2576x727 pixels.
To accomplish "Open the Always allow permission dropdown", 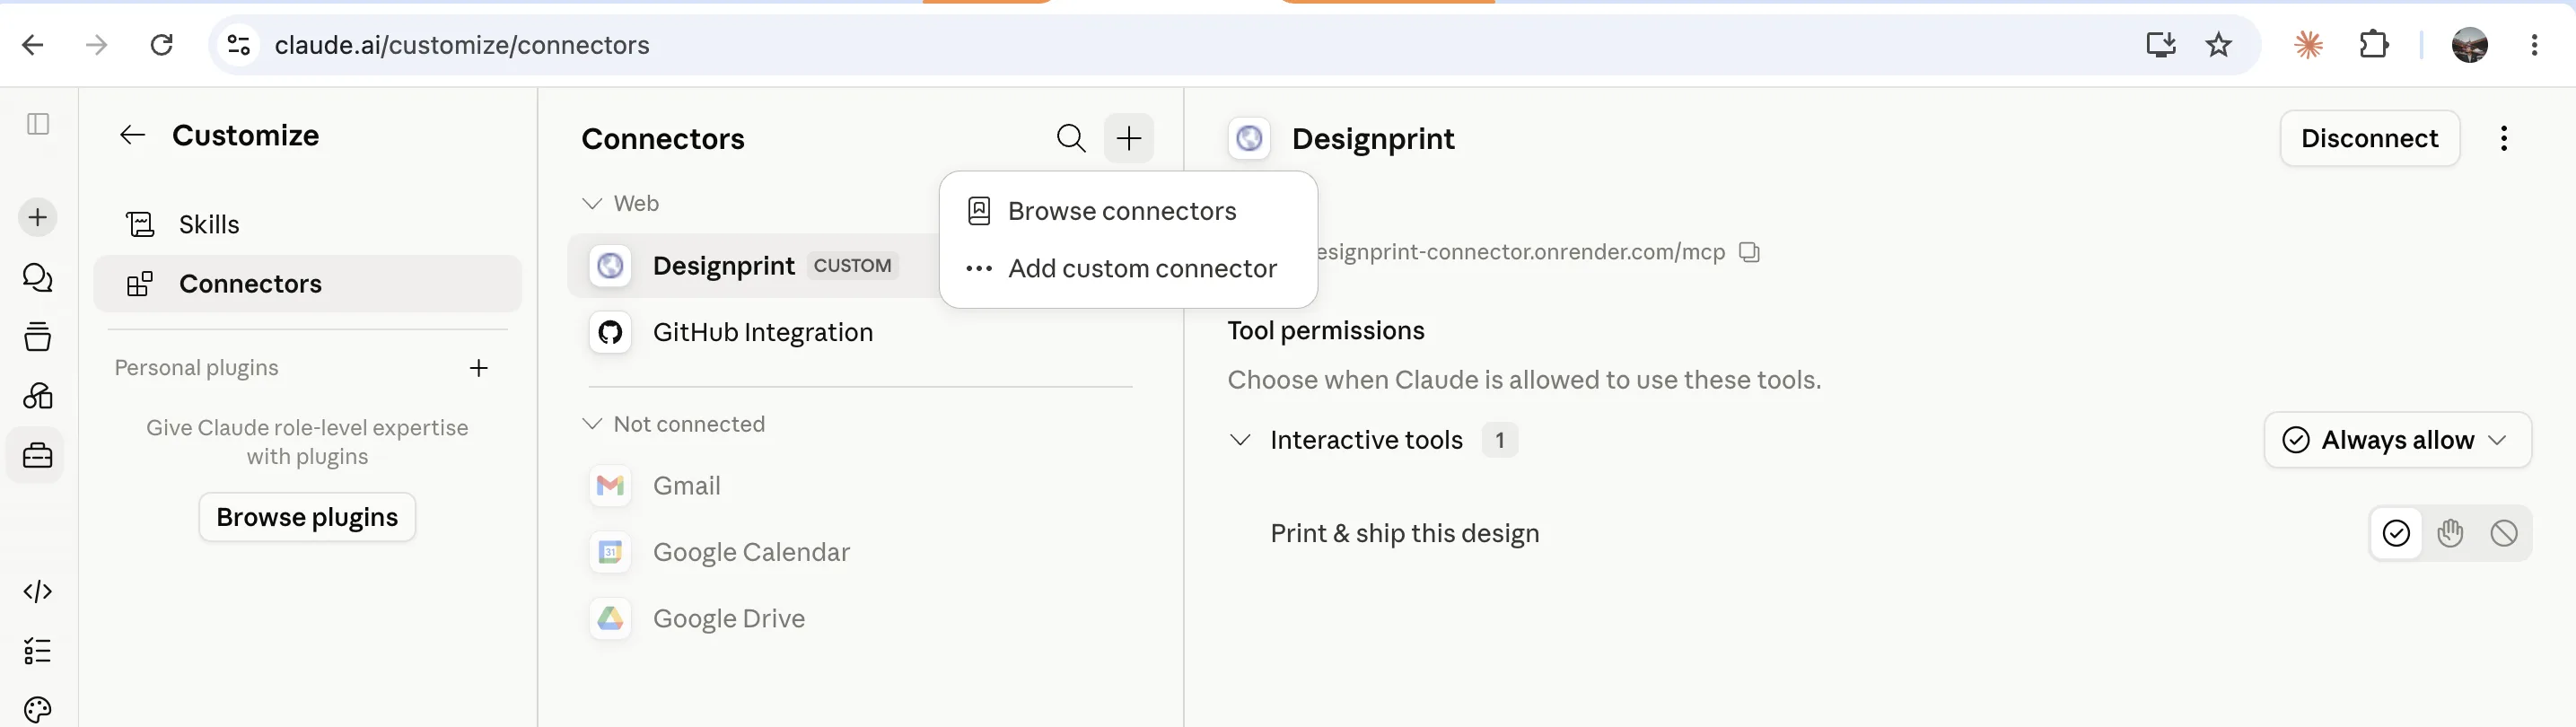I will tap(2397, 440).
